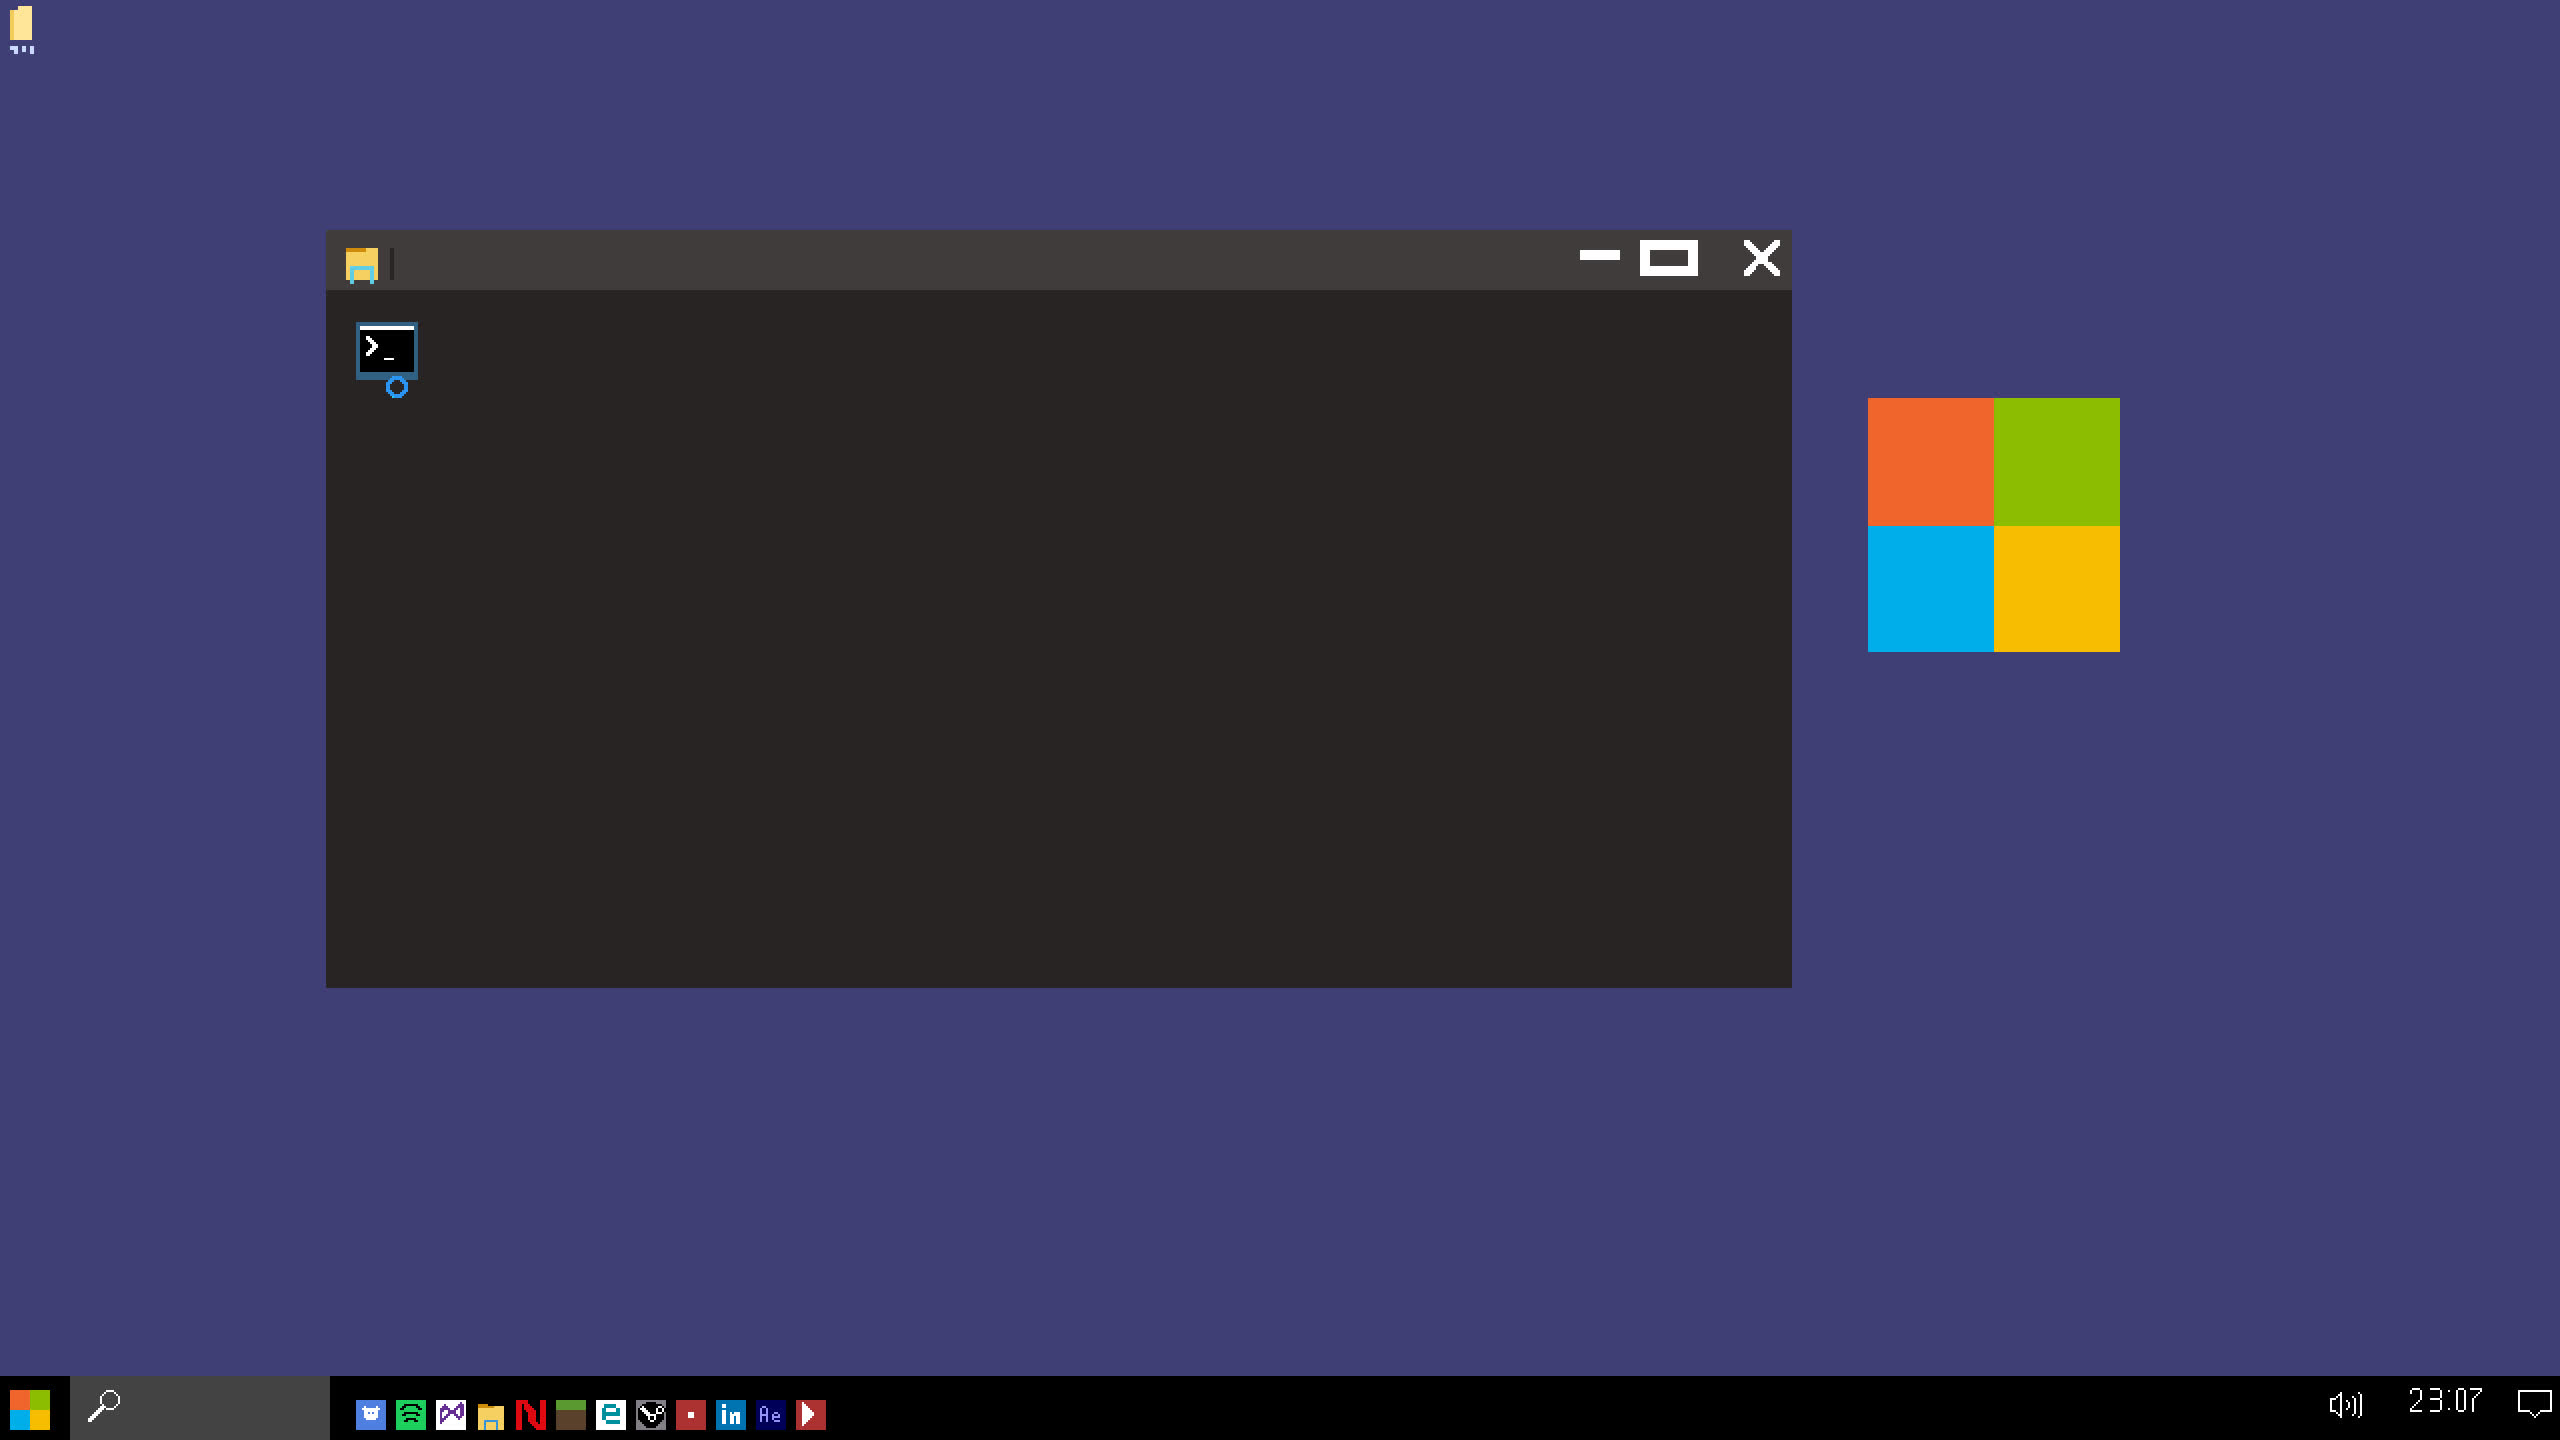
Task: Open the red play arrow app
Action: (x=811, y=1414)
